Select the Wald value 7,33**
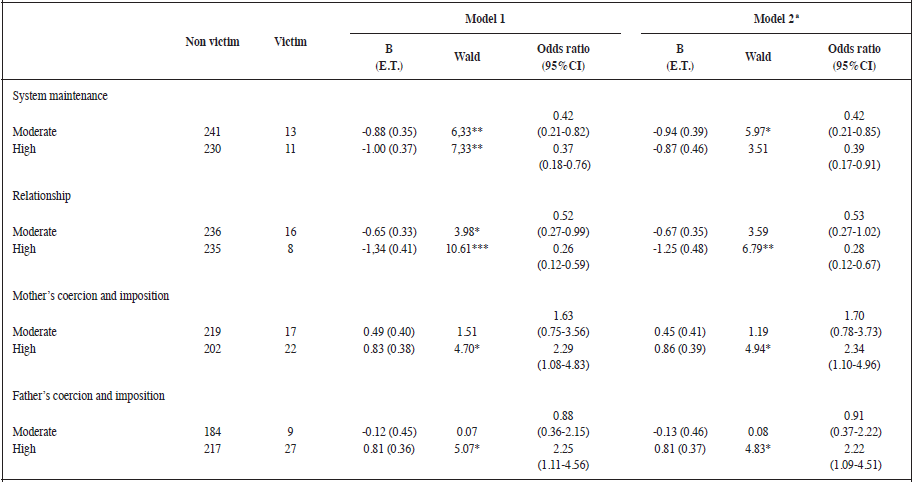The image size is (914, 482). click(x=467, y=149)
